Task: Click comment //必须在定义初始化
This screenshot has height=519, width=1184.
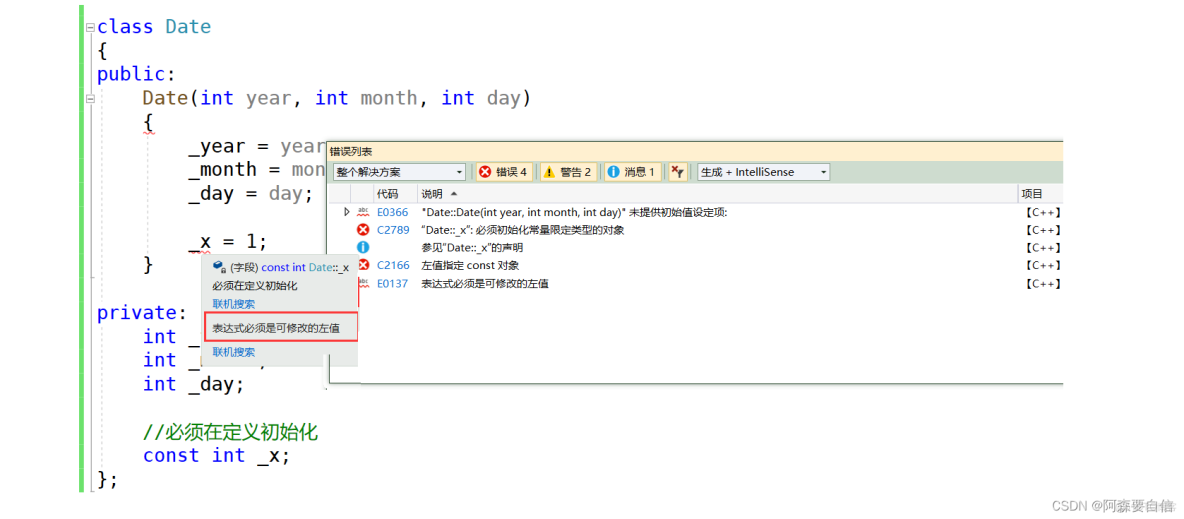Action: [230, 432]
